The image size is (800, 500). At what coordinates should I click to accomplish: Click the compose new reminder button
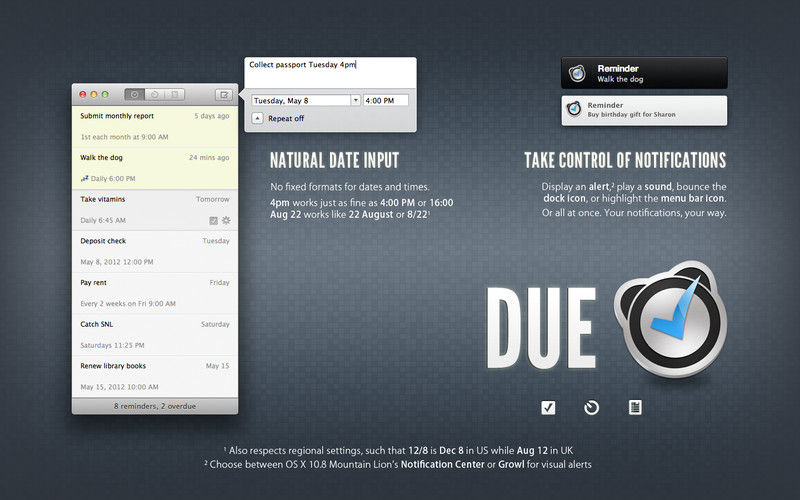[223, 94]
